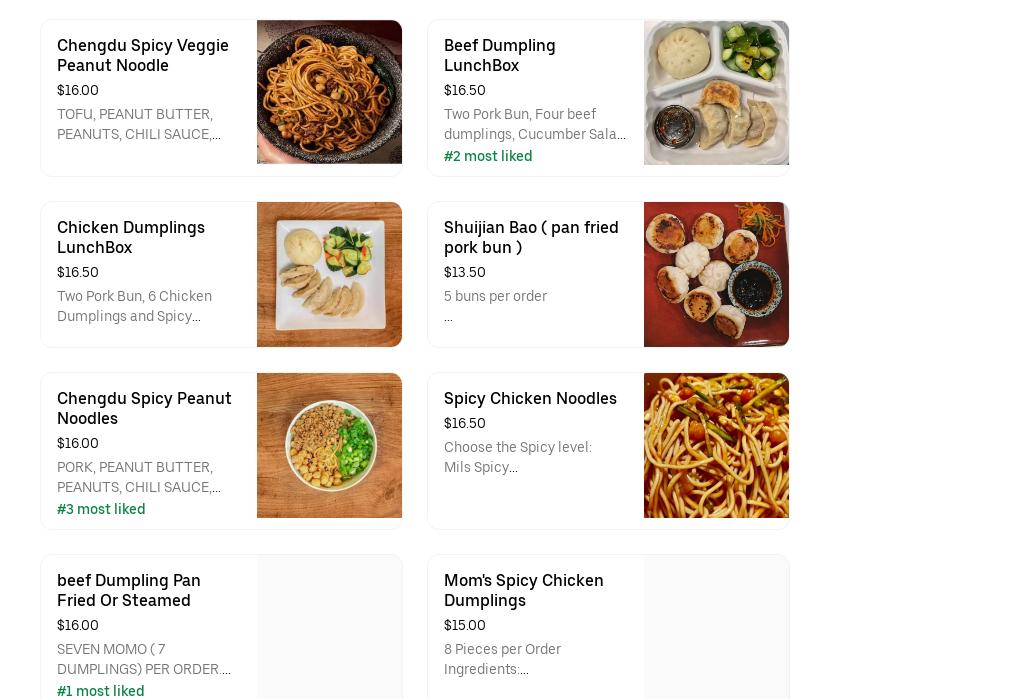1024x699 pixels.
Task: Select the Mom's Spicy Chicken Dumplings title
Action: (x=524, y=590)
